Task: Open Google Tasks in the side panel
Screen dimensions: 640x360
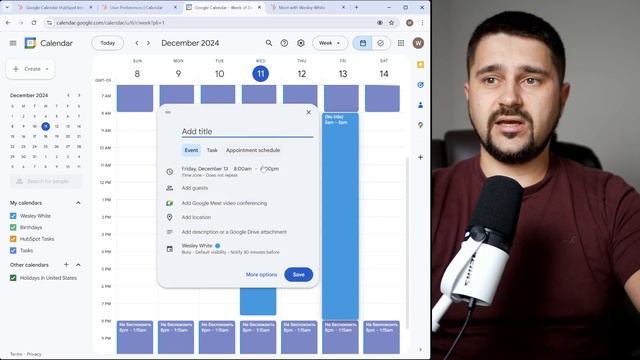Action: tap(420, 85)
